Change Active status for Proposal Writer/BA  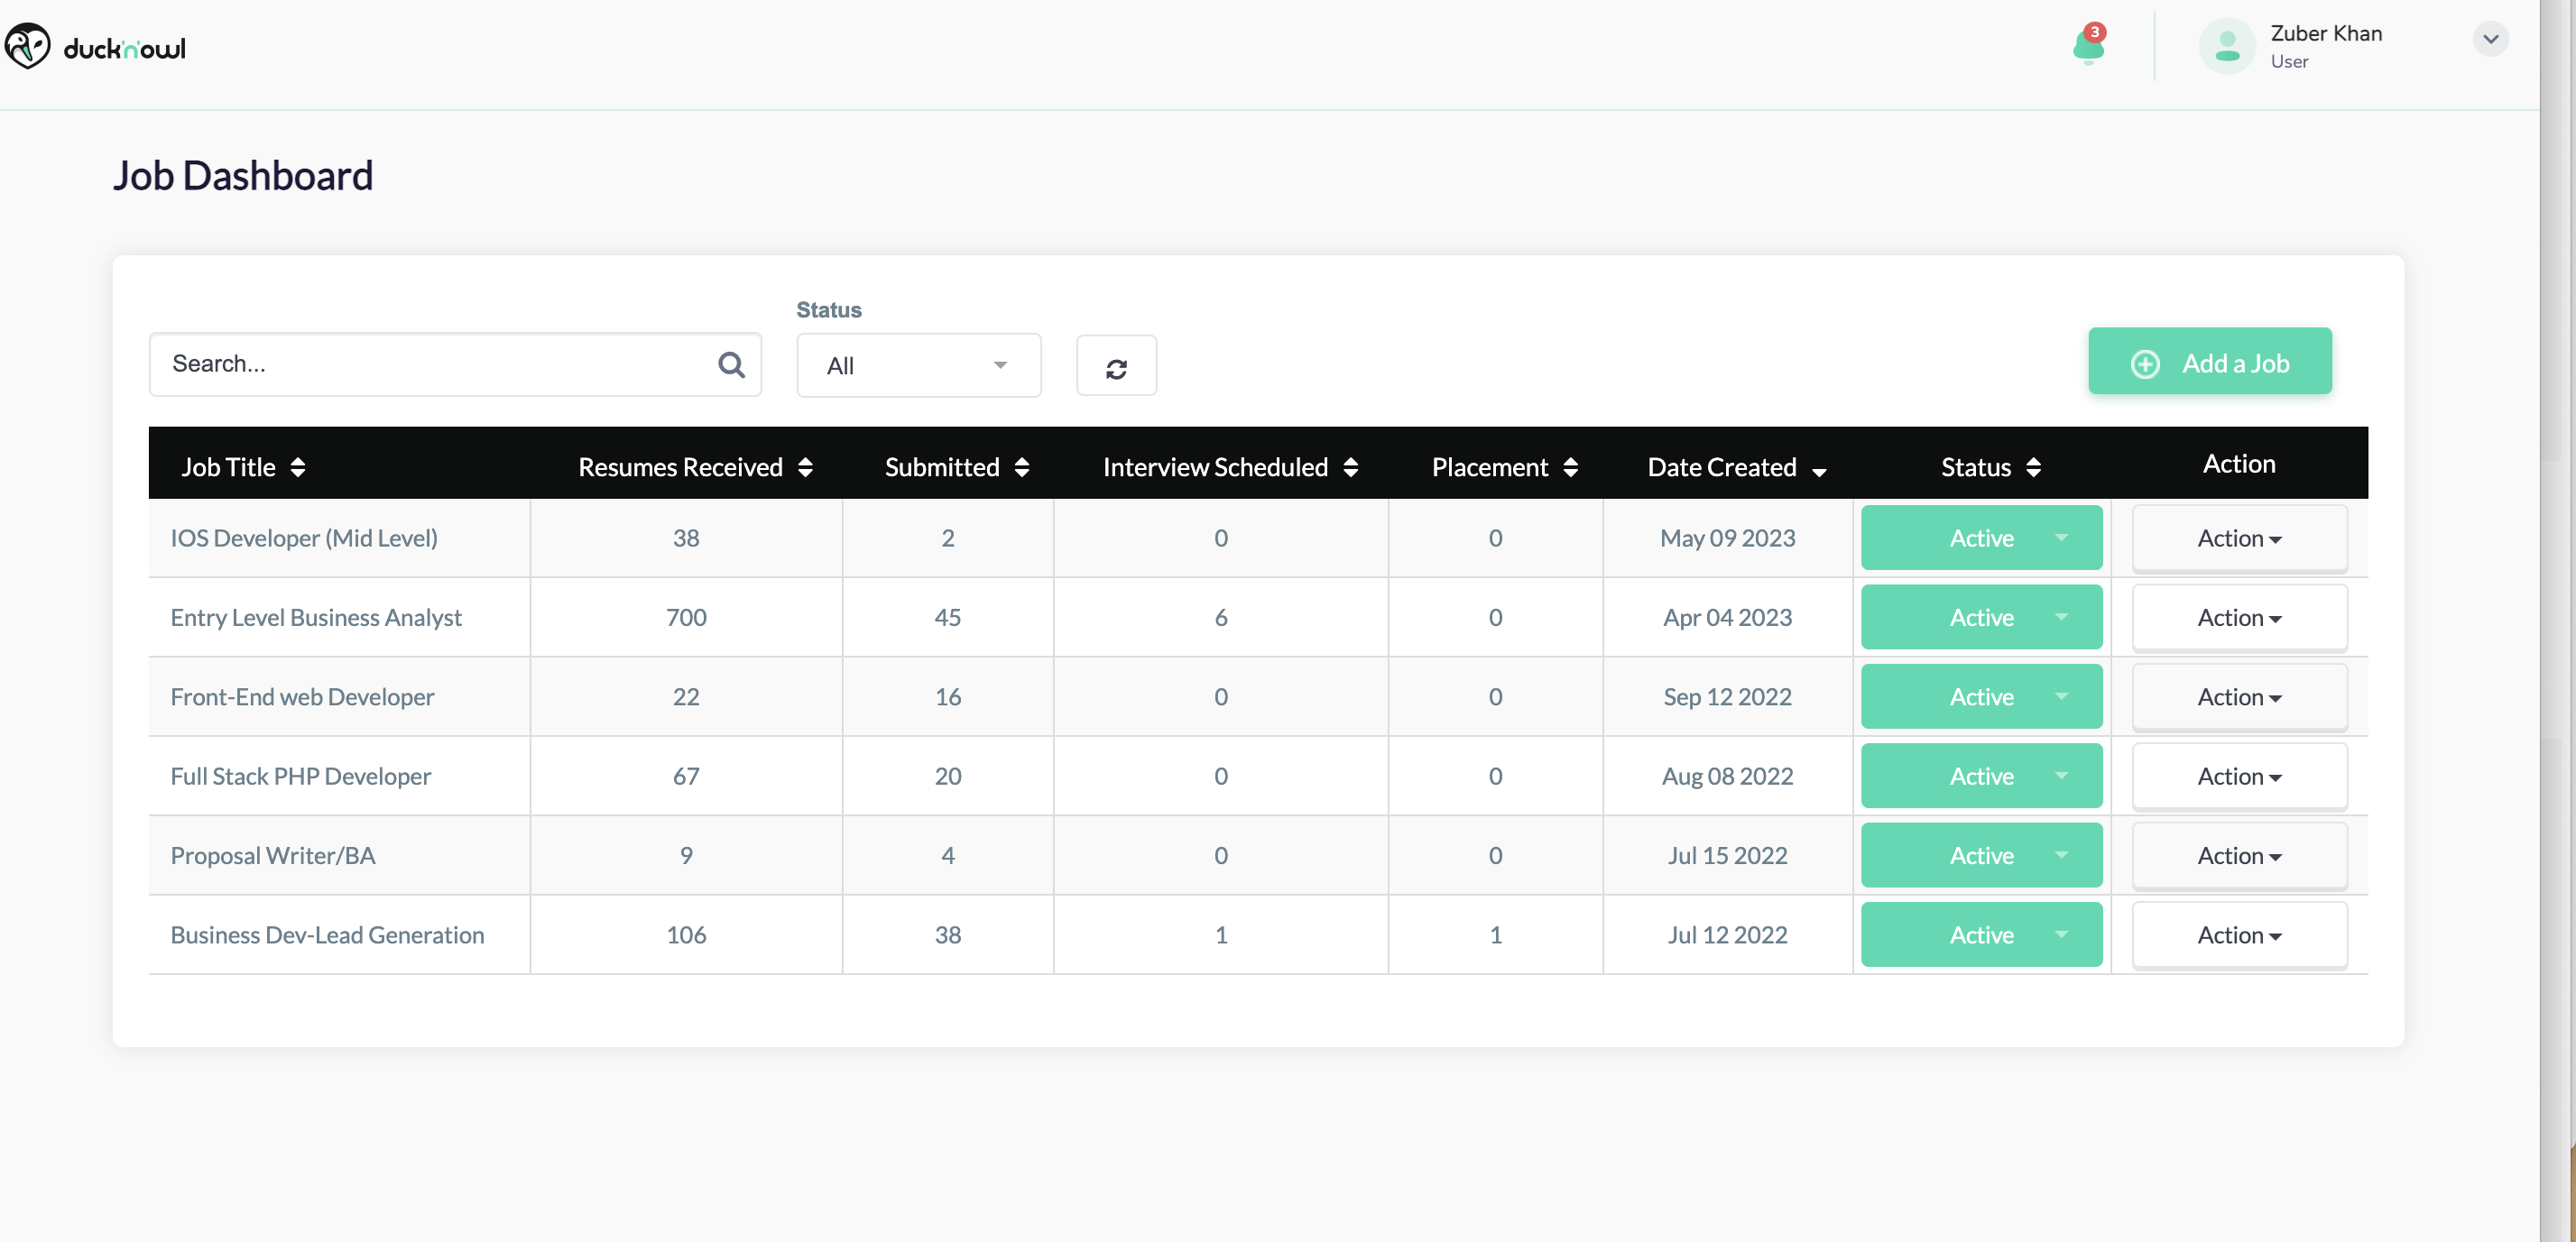pos(1981,856)
